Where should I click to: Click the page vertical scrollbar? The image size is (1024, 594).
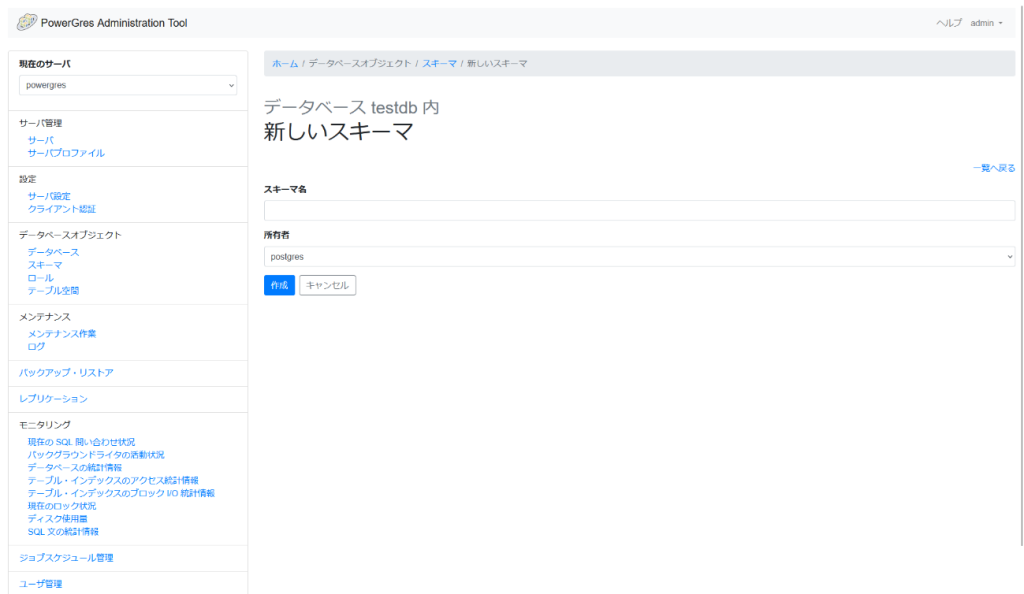pyautogui.click(x=1021, y=277)
